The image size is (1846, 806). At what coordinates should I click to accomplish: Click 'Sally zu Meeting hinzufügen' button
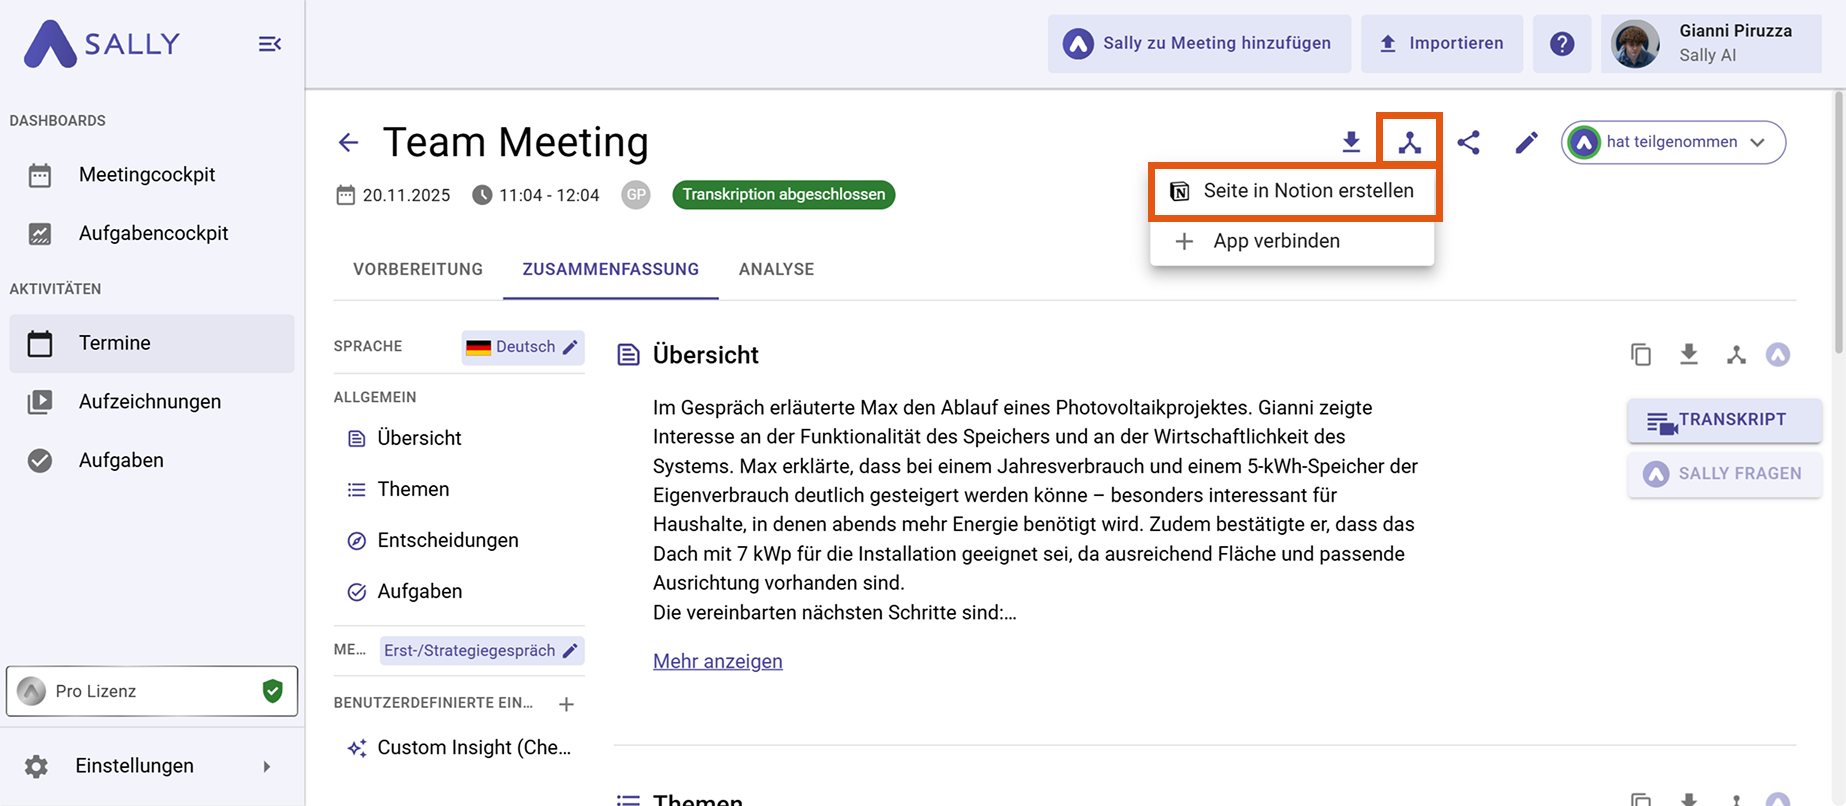(1199, 44)
